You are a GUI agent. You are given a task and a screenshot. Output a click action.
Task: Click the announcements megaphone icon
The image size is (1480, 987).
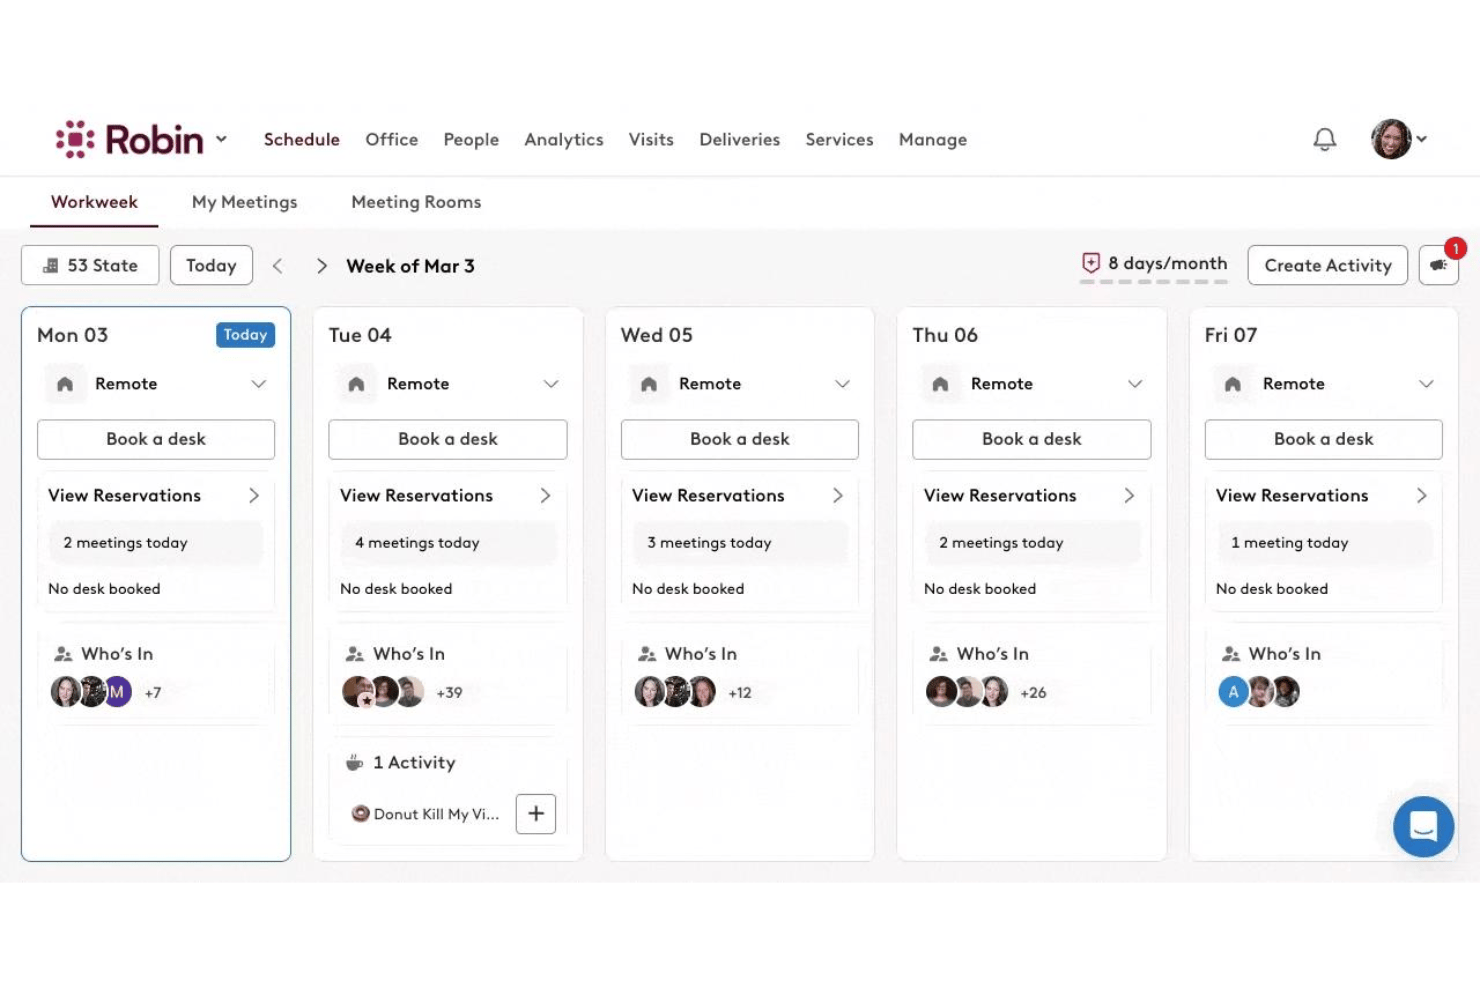tap(1438, 265)
